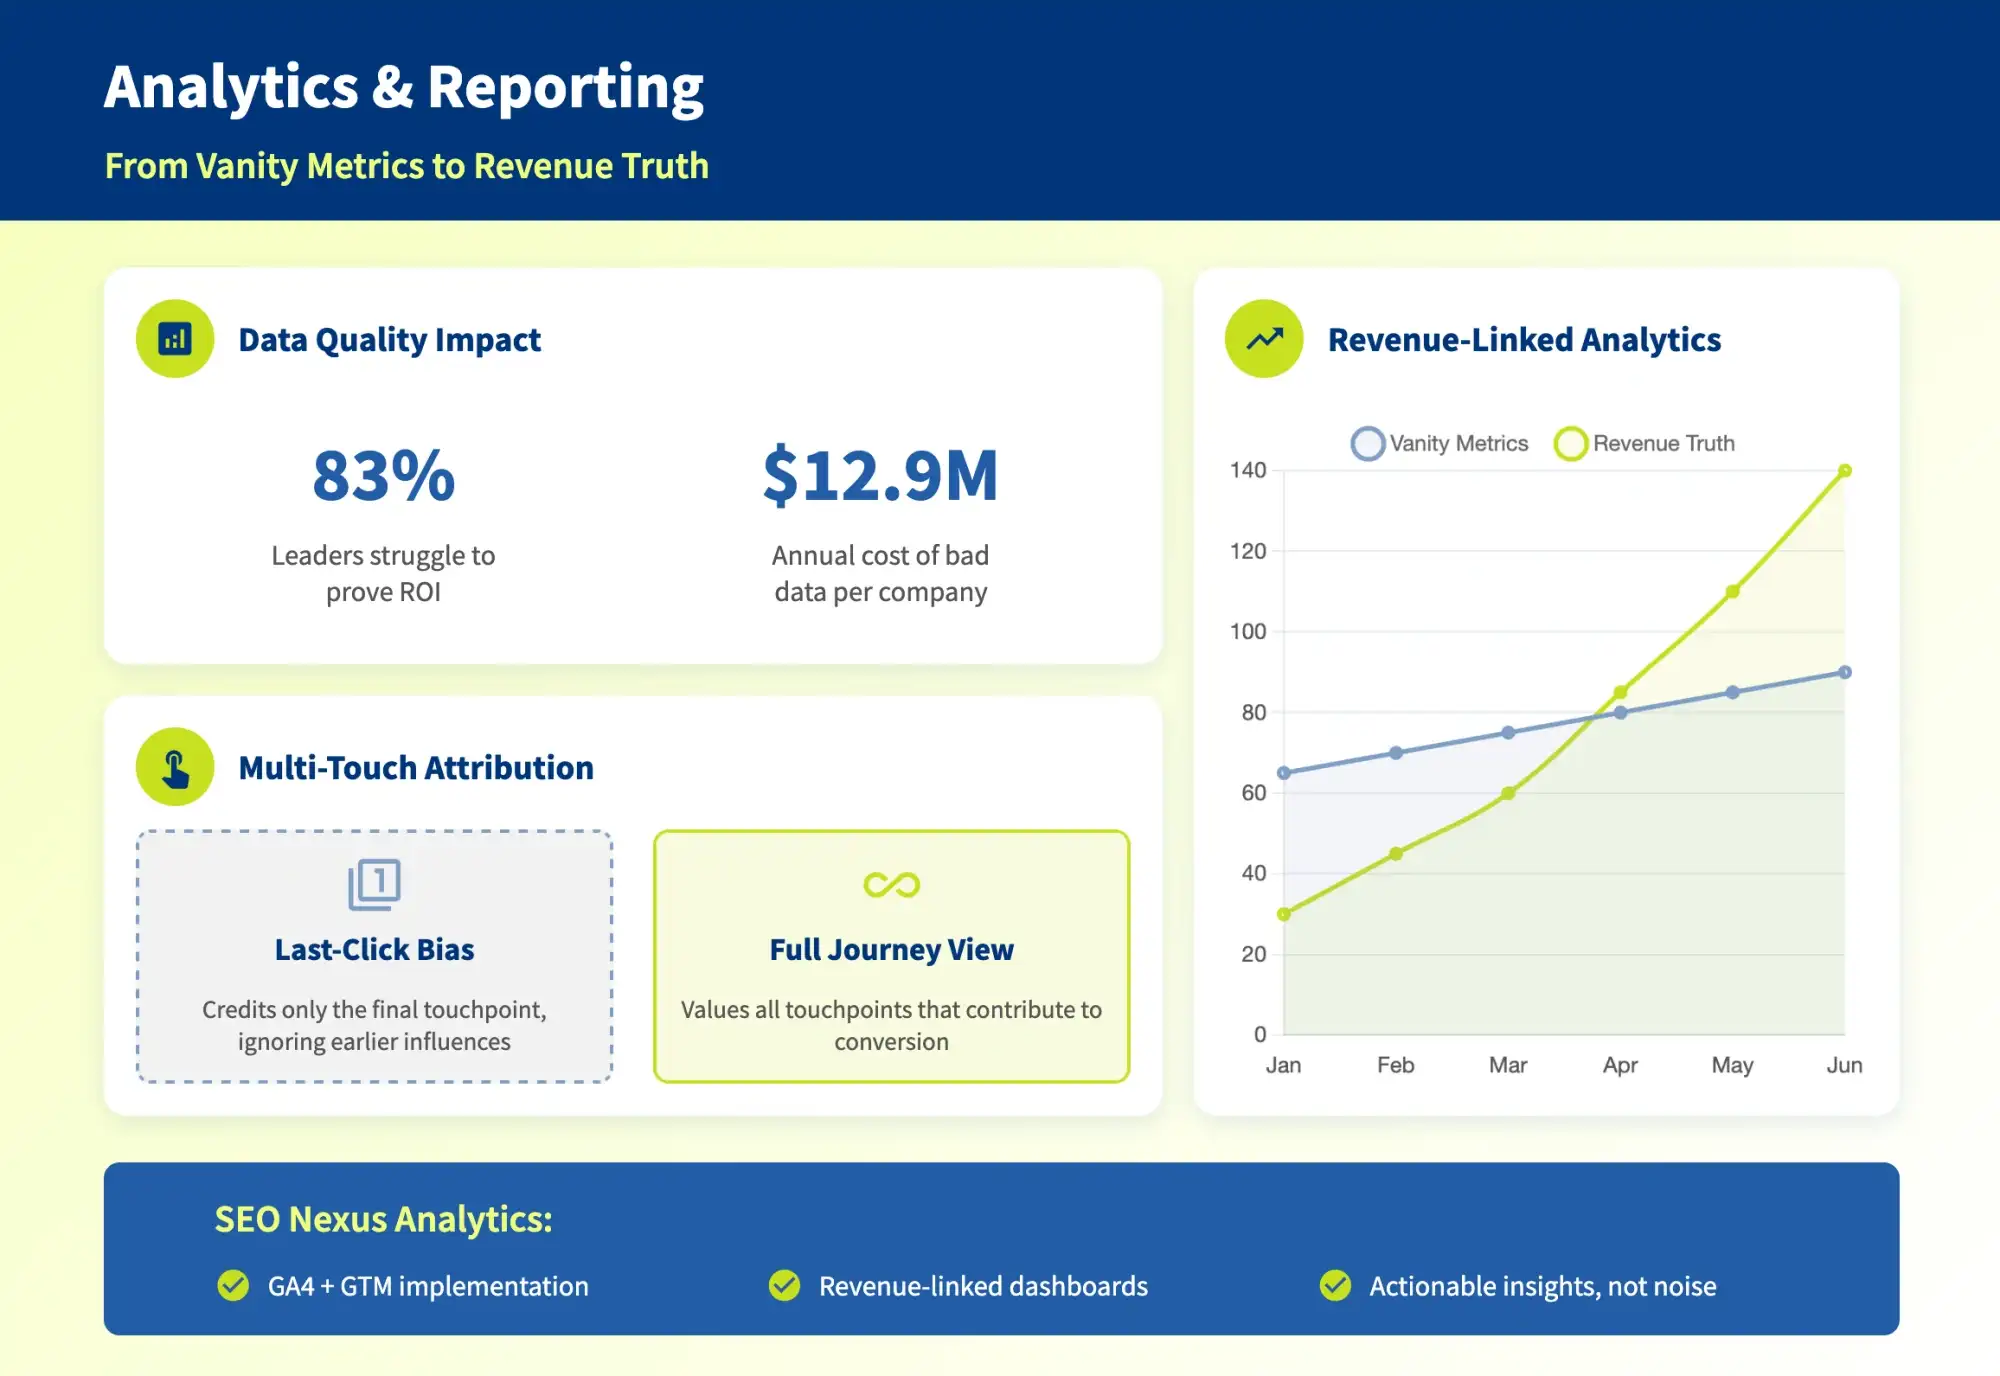This screenshot has width=2000, height=1376.
Task: Toggle the Revenue Truth legend circle
Action: [1572, 443]
